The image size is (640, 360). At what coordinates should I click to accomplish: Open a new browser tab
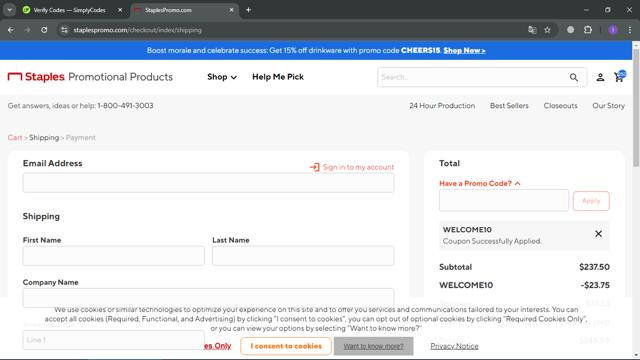[248, 10]
